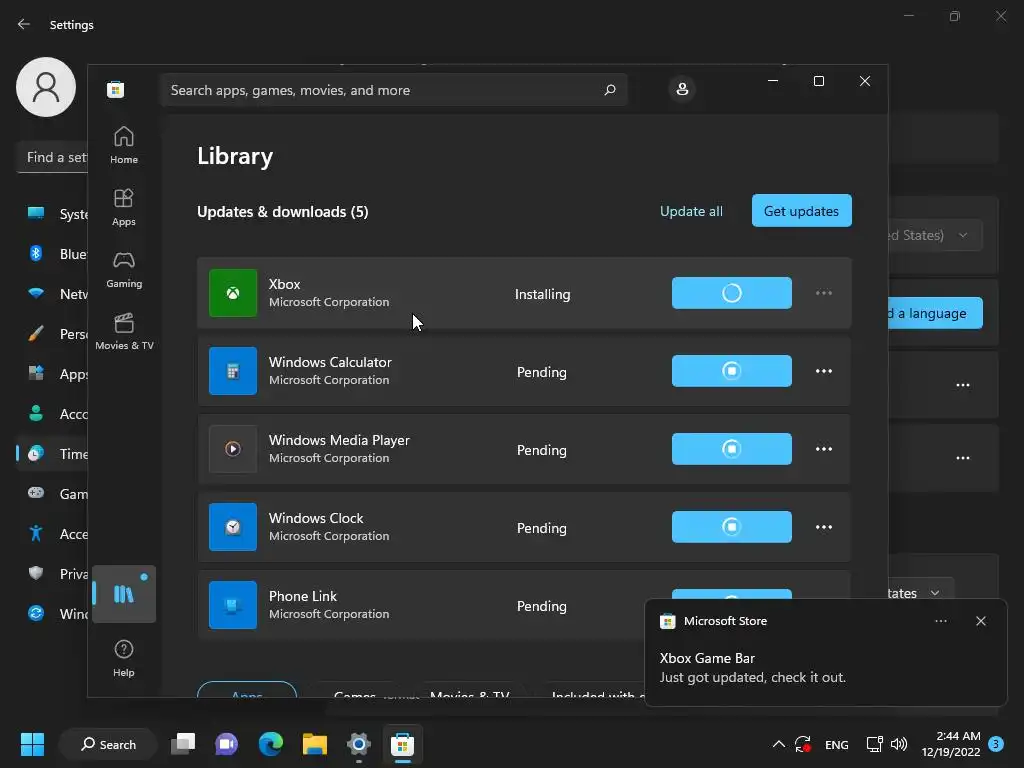This screenshot has height=768, width=1024.
Task: Open the Windows Start menu
Action: point(32,744)
